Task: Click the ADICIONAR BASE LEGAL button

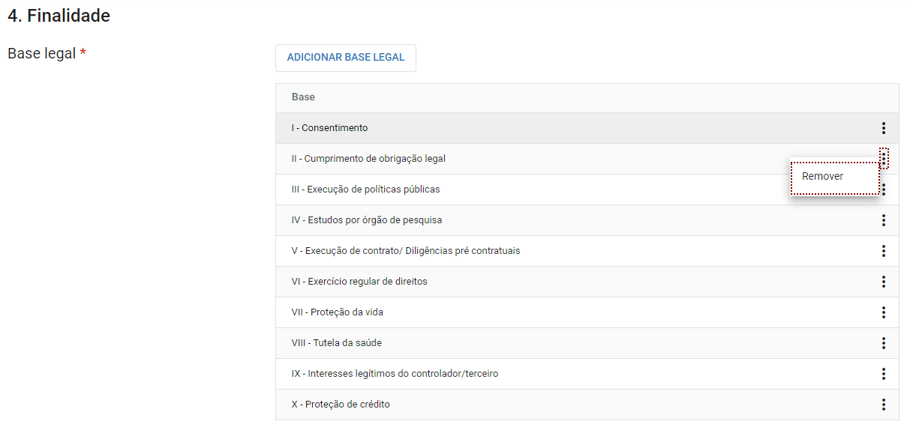Action: tap(345, 58)
